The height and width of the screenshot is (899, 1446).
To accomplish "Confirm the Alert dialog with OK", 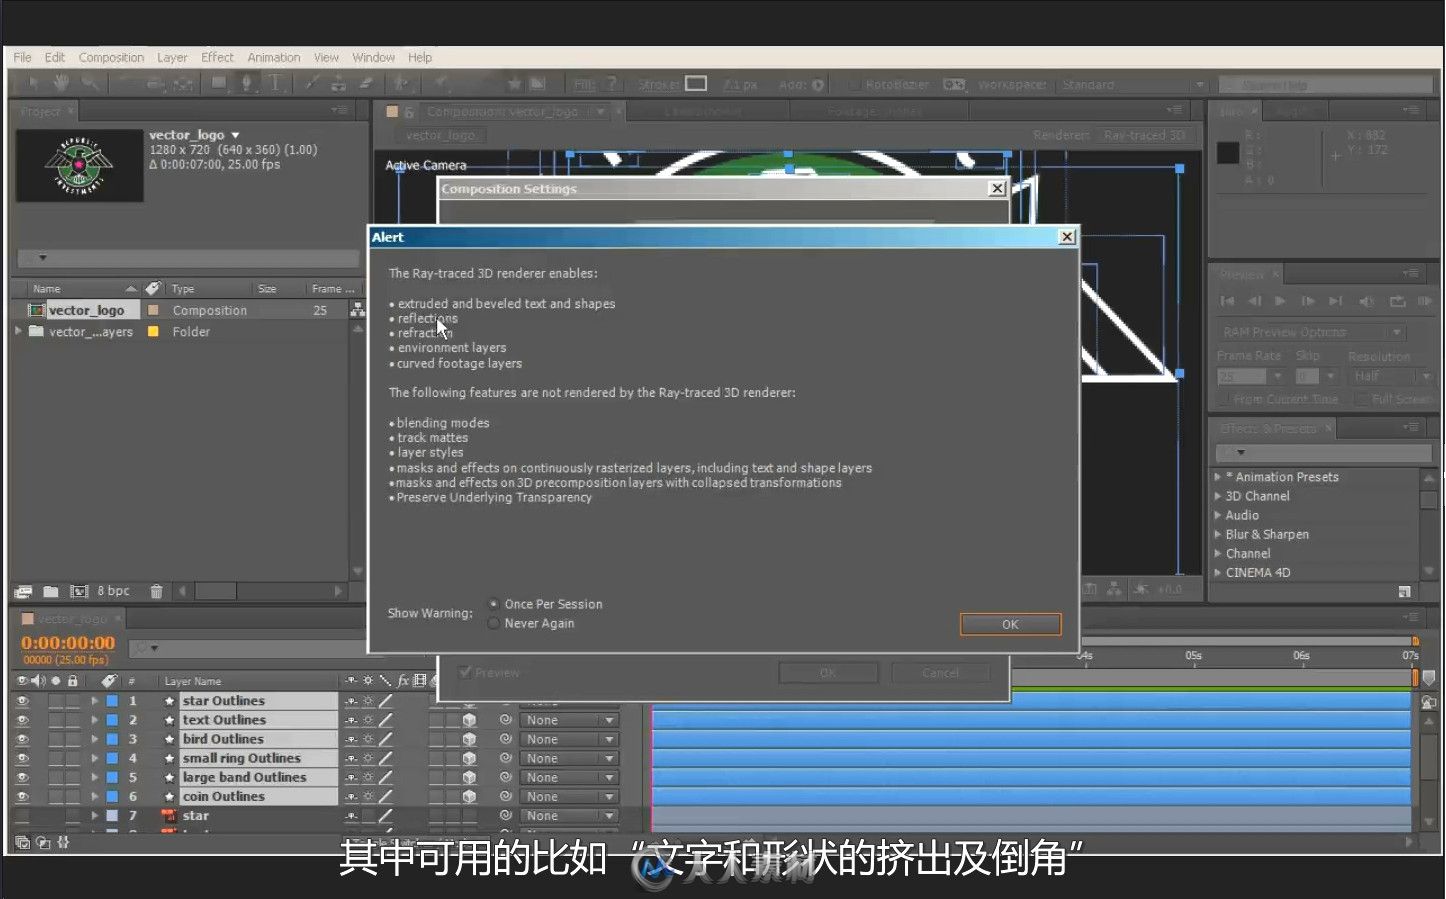I will (x=1010, y=624).
